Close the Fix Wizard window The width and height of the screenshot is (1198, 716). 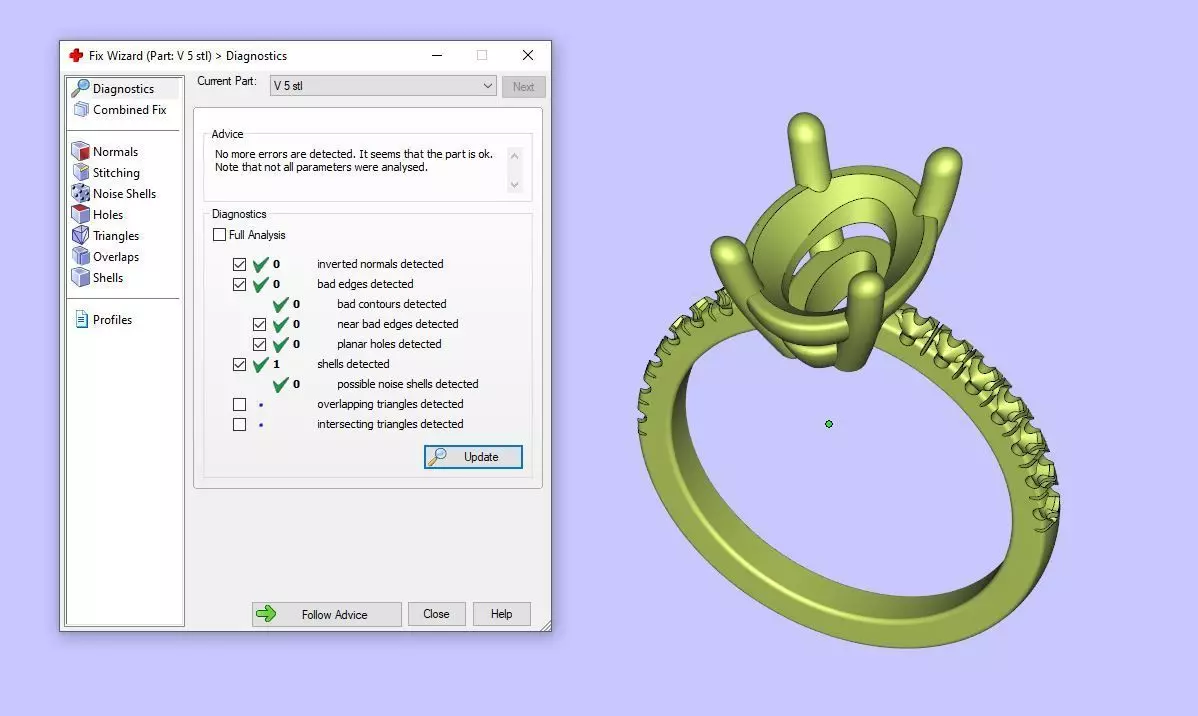point(528,55)
